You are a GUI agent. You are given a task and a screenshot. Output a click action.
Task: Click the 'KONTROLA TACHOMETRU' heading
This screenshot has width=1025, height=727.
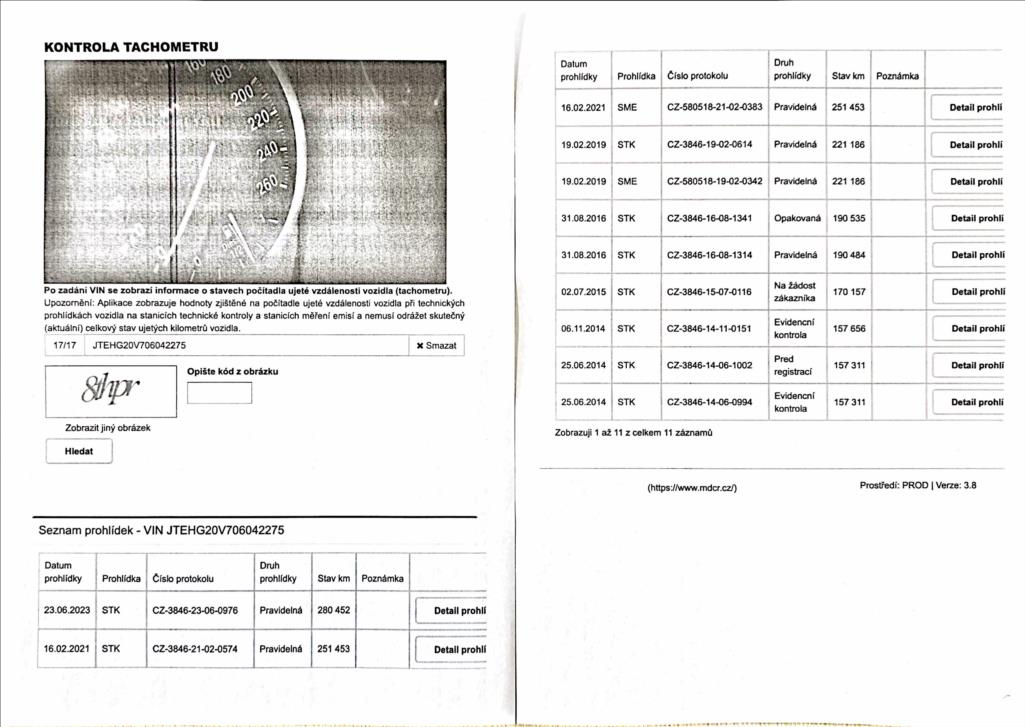131,47
